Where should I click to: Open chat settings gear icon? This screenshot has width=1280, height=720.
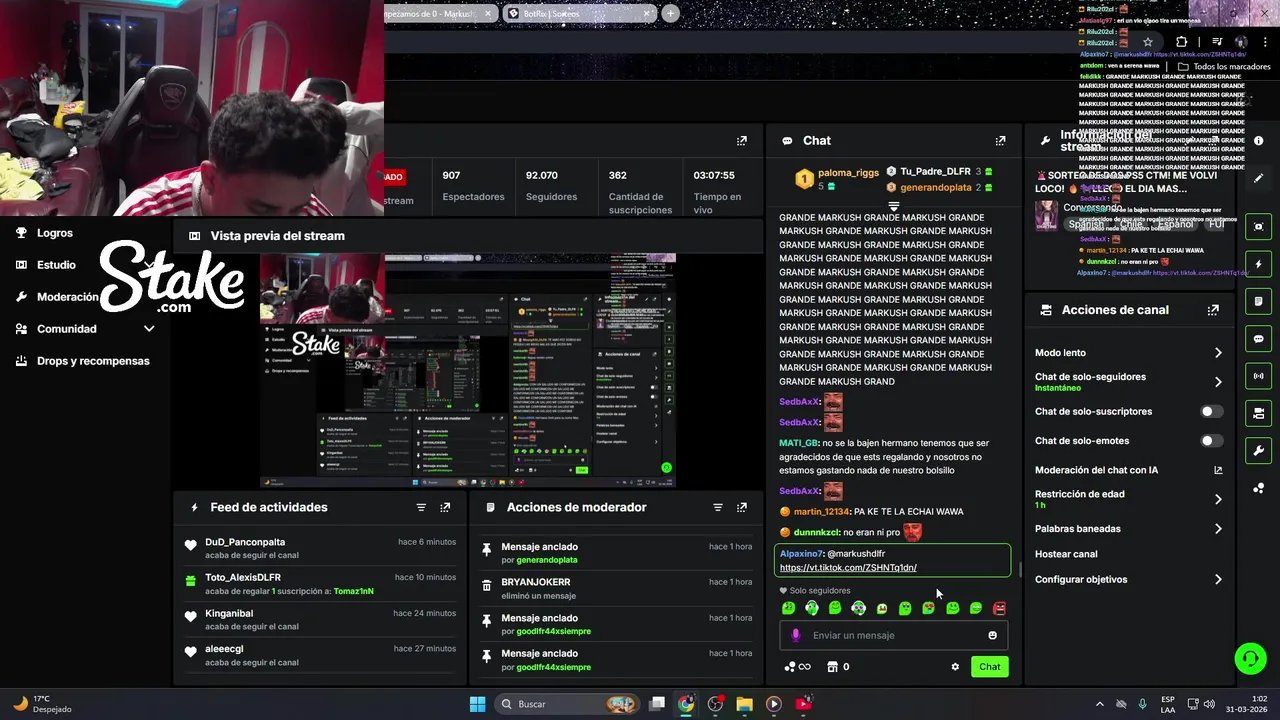(955, 667)
